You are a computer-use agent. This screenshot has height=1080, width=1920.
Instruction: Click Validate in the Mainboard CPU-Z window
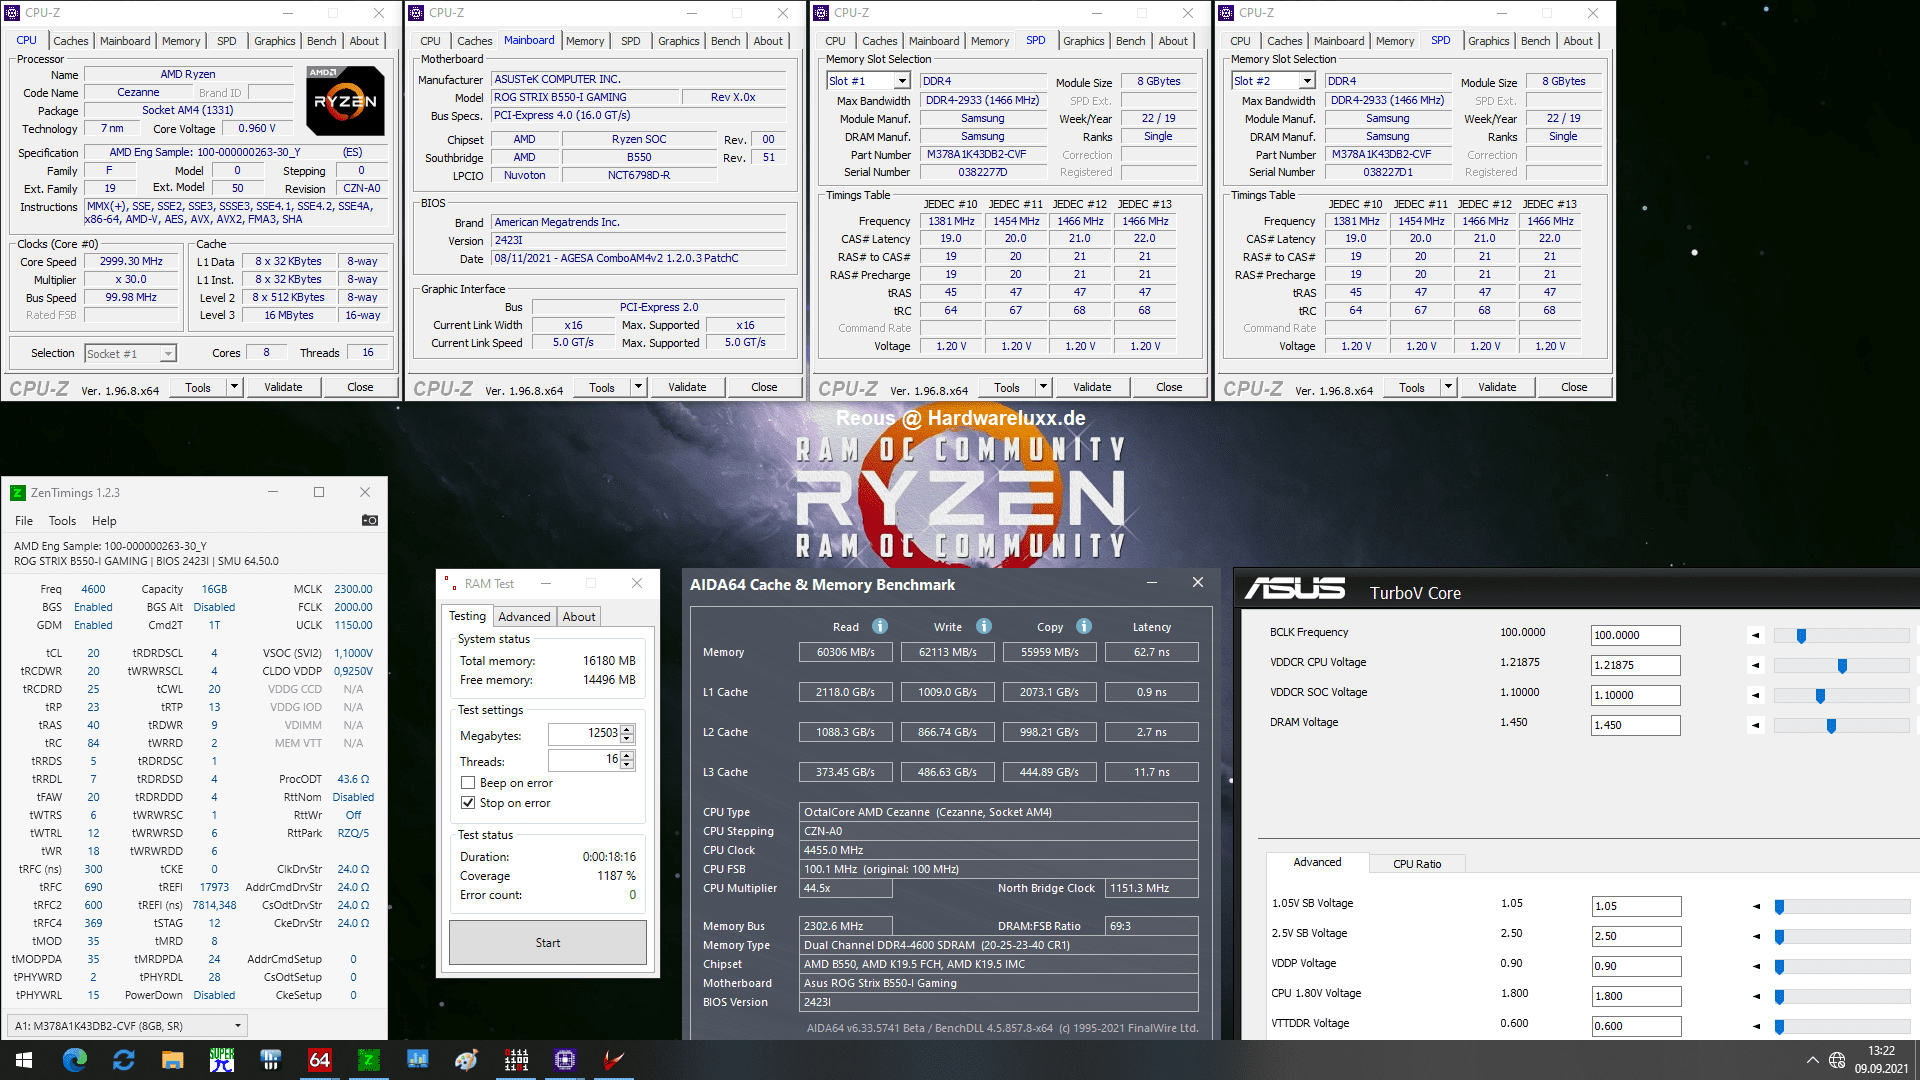pos(687,387)
